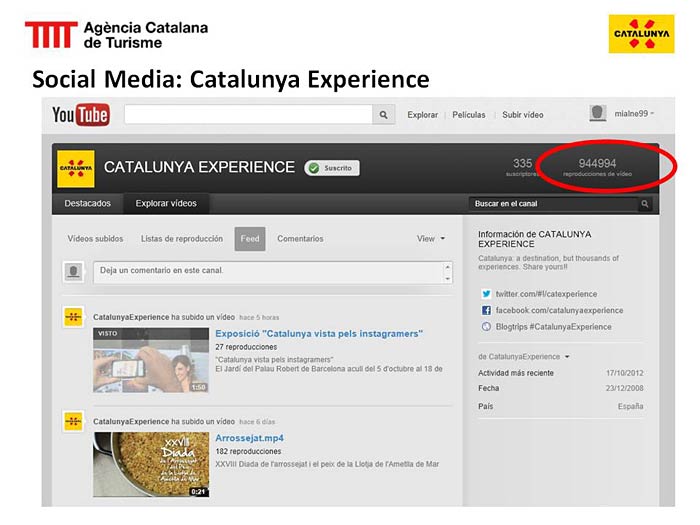Click comment box scroll up arrow
Screen dimensions: 700x525
447,267
